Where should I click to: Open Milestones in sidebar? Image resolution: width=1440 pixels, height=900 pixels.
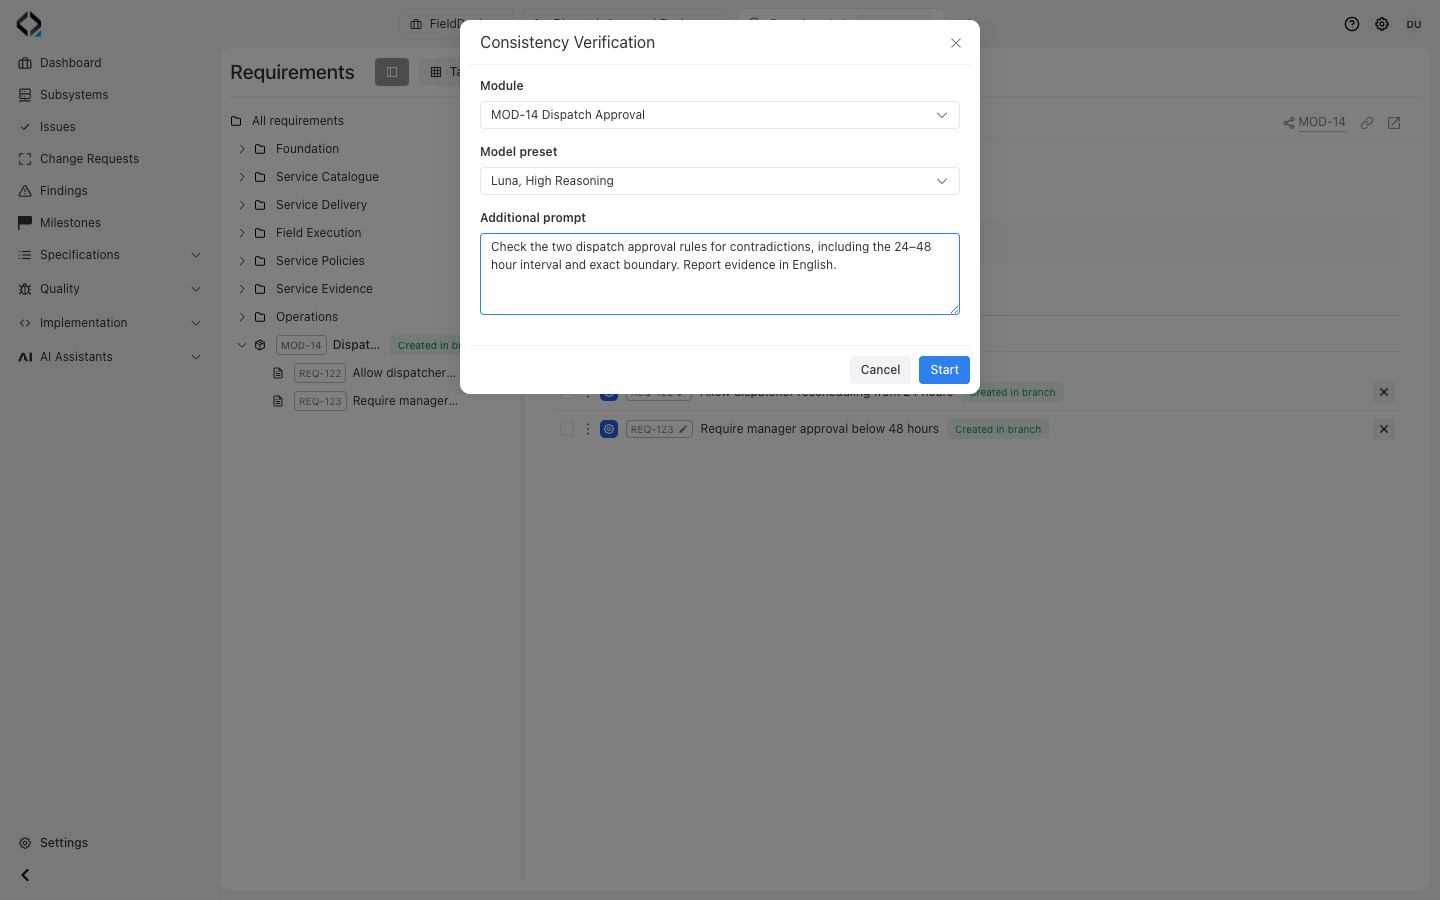70,223
